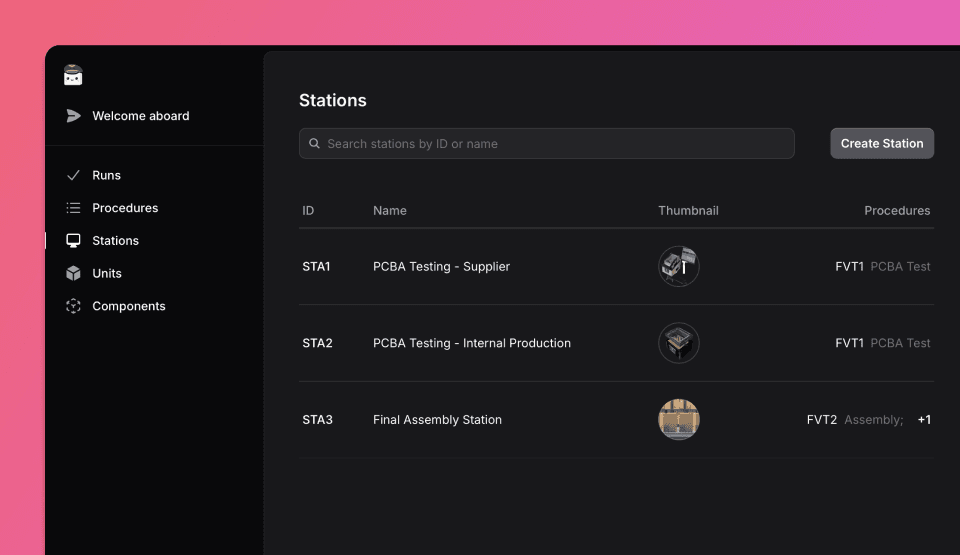Open the Final Assembly Station thumbnail

(x=678, y=420)
